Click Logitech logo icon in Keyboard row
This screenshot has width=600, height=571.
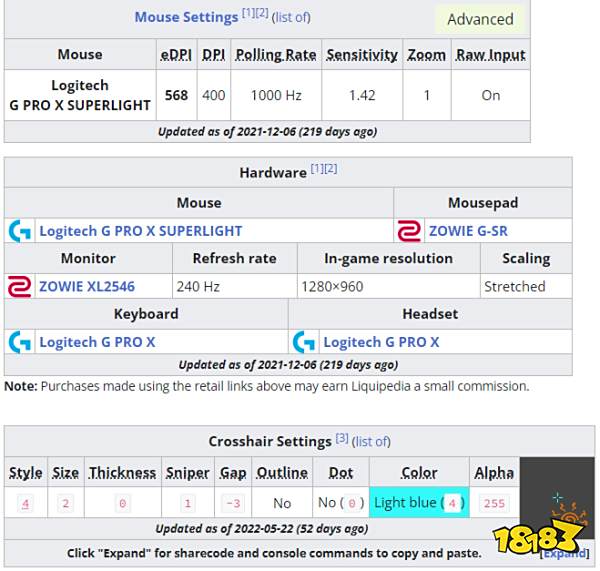tap(19, 342)
